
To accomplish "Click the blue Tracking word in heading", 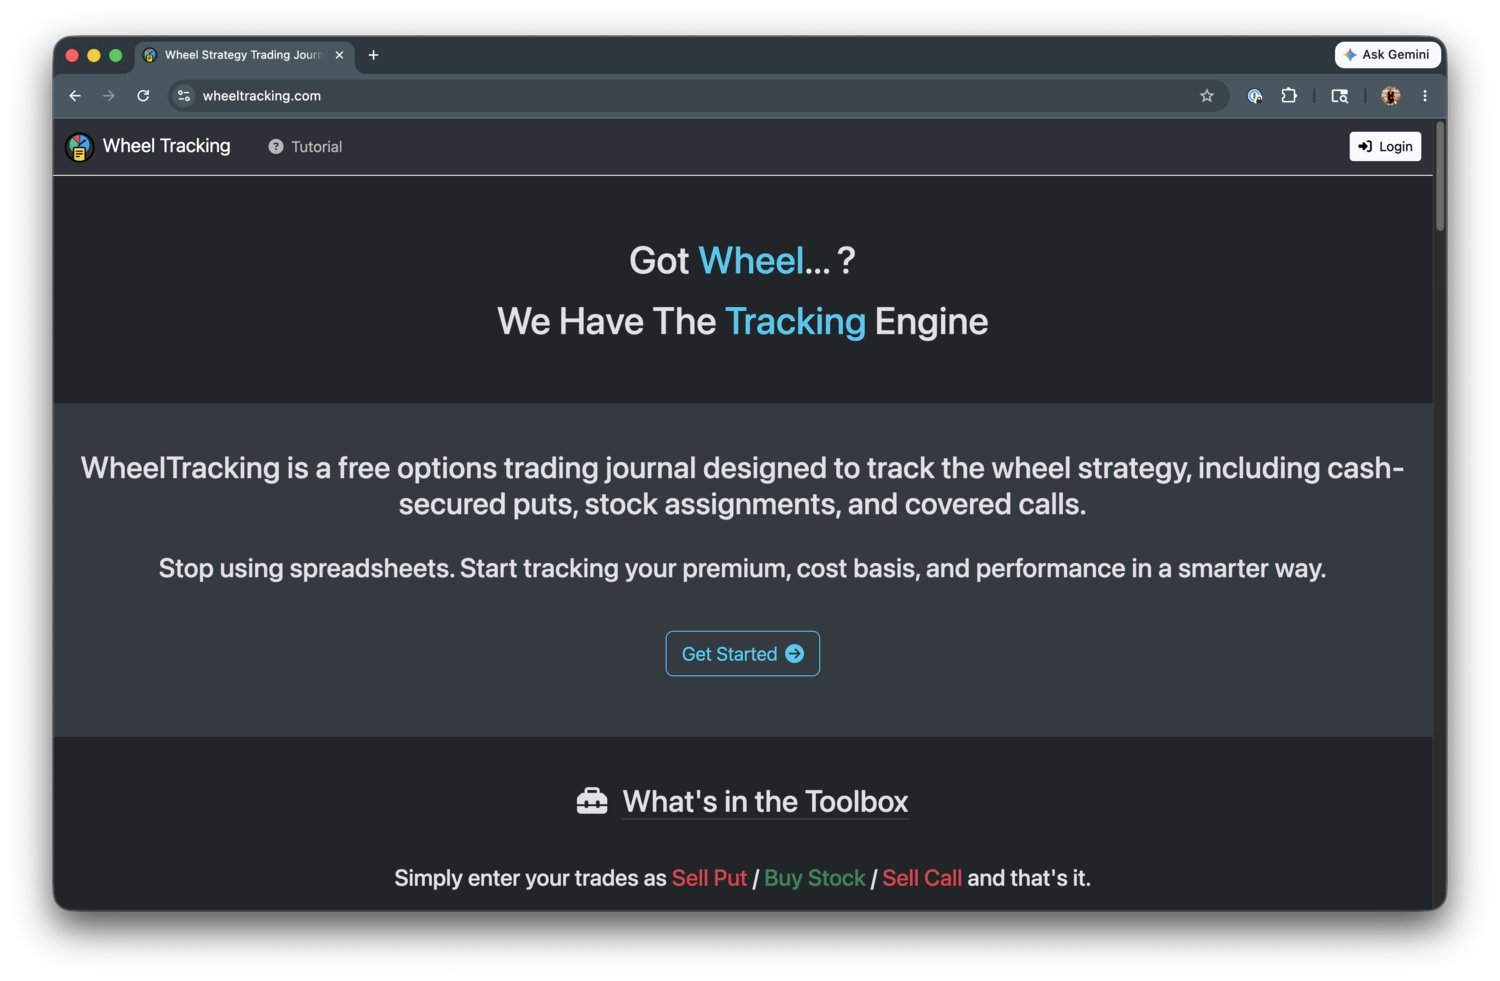I will coord(795,322).
